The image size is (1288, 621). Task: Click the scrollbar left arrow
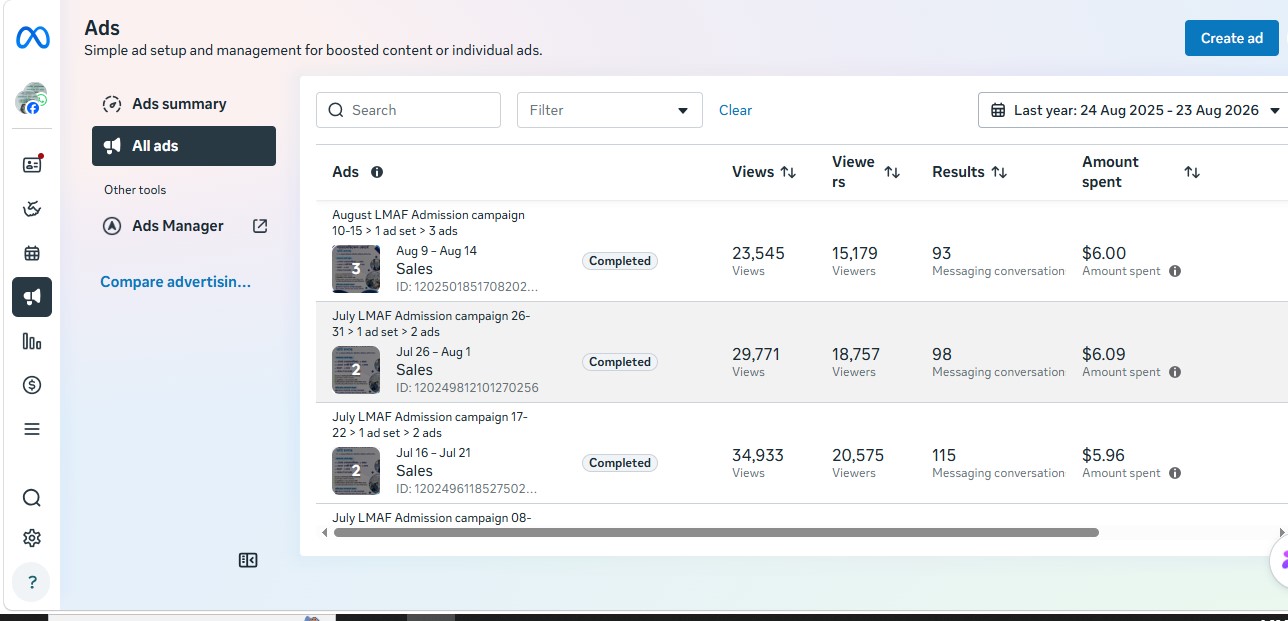click(324, 533)
